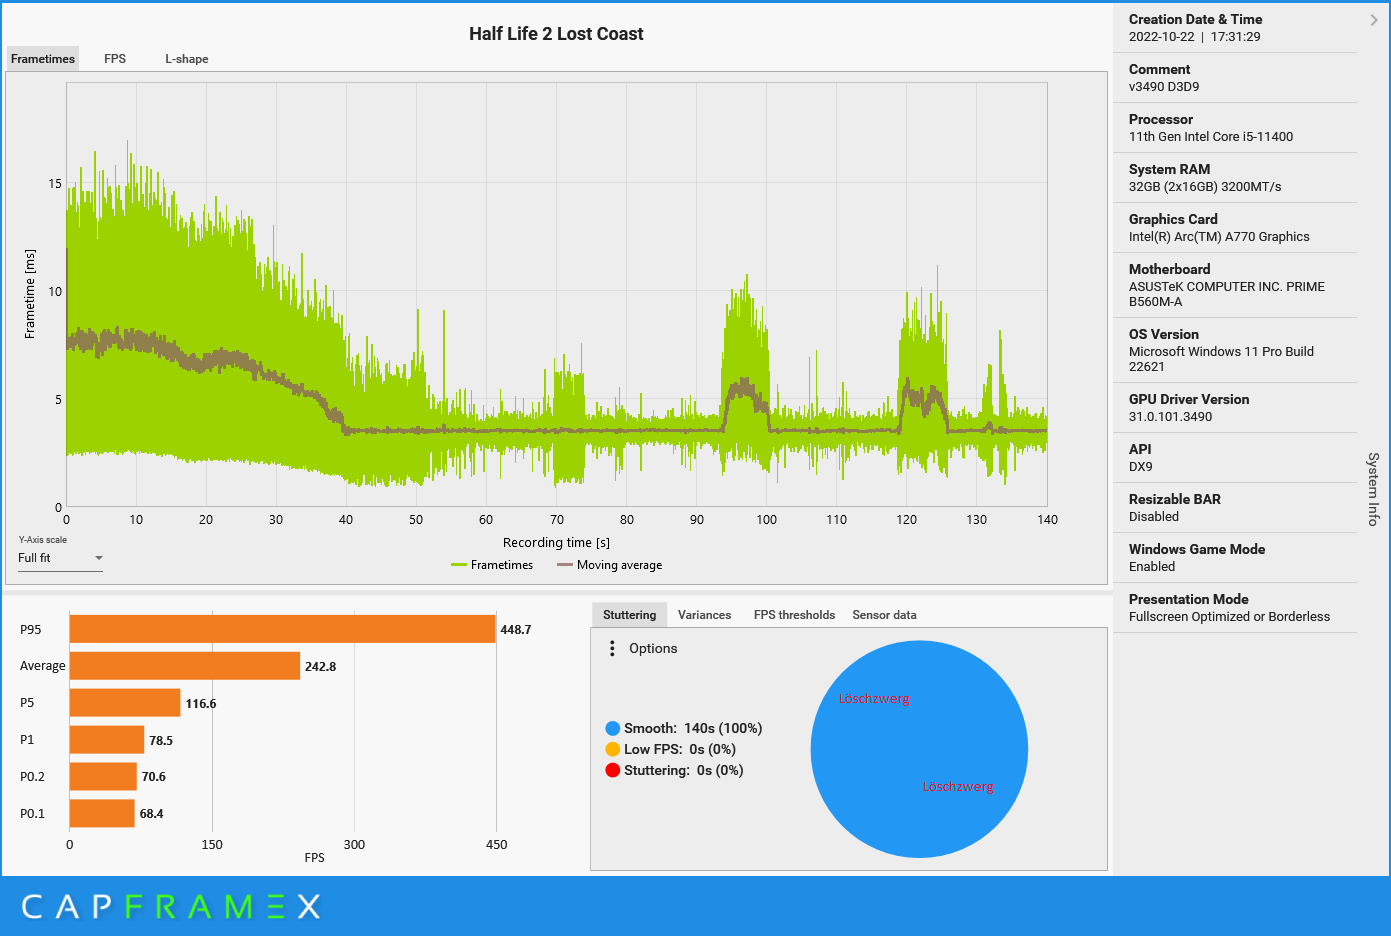Open the FPS thresholds tab
Image resolution: width=1391 pixels, height=936 pixels.
pos(794,615)
